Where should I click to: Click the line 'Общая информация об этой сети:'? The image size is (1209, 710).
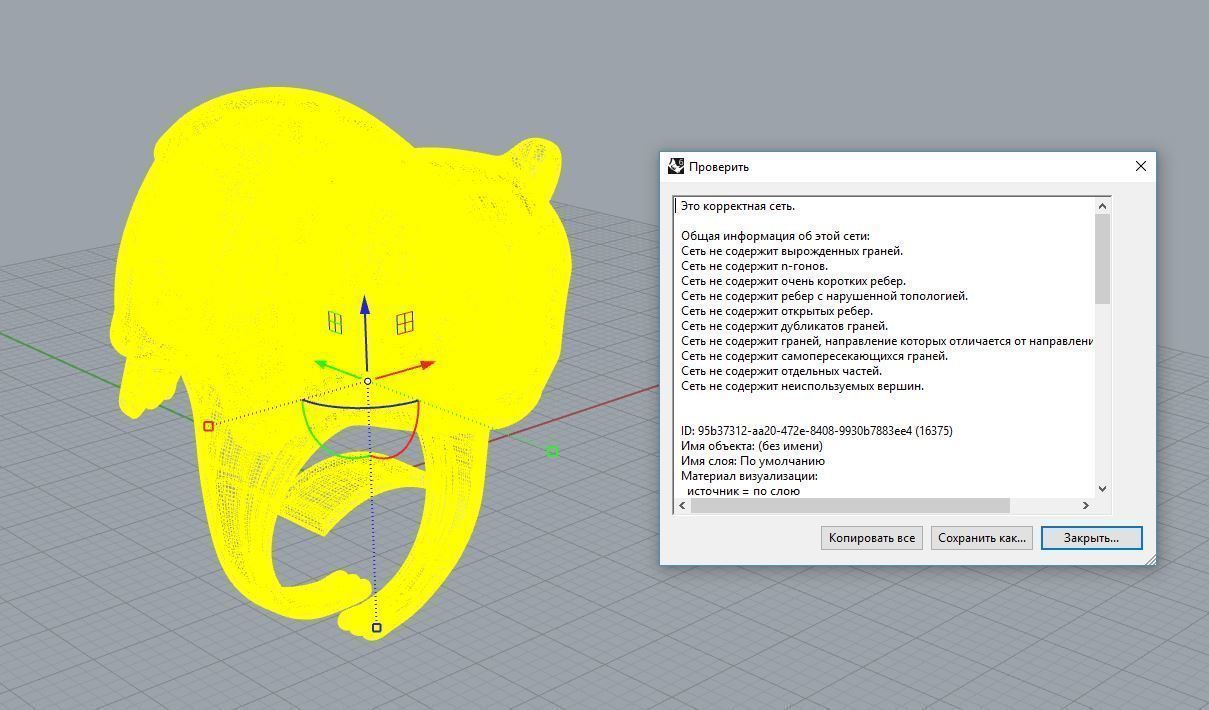[775, 236]
